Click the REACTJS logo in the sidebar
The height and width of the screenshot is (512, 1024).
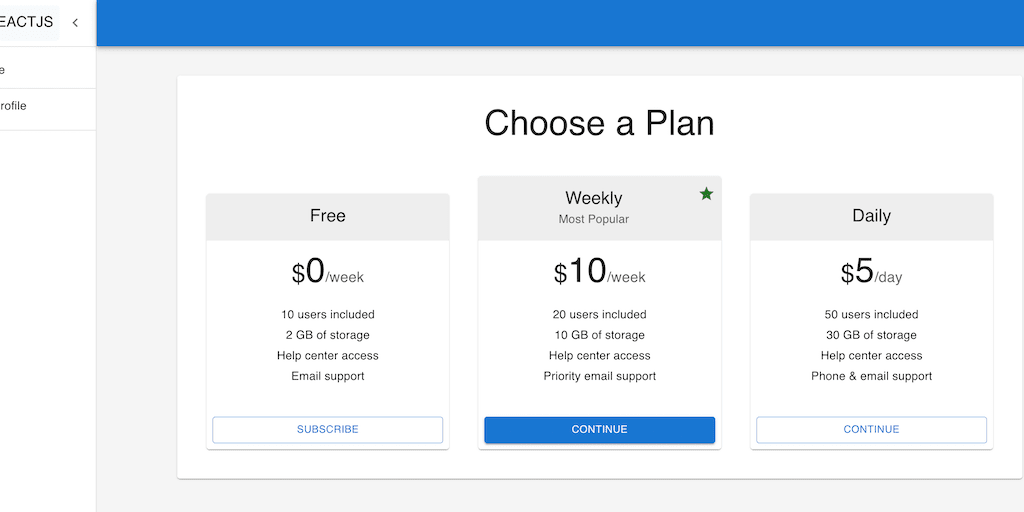point(28,22)
